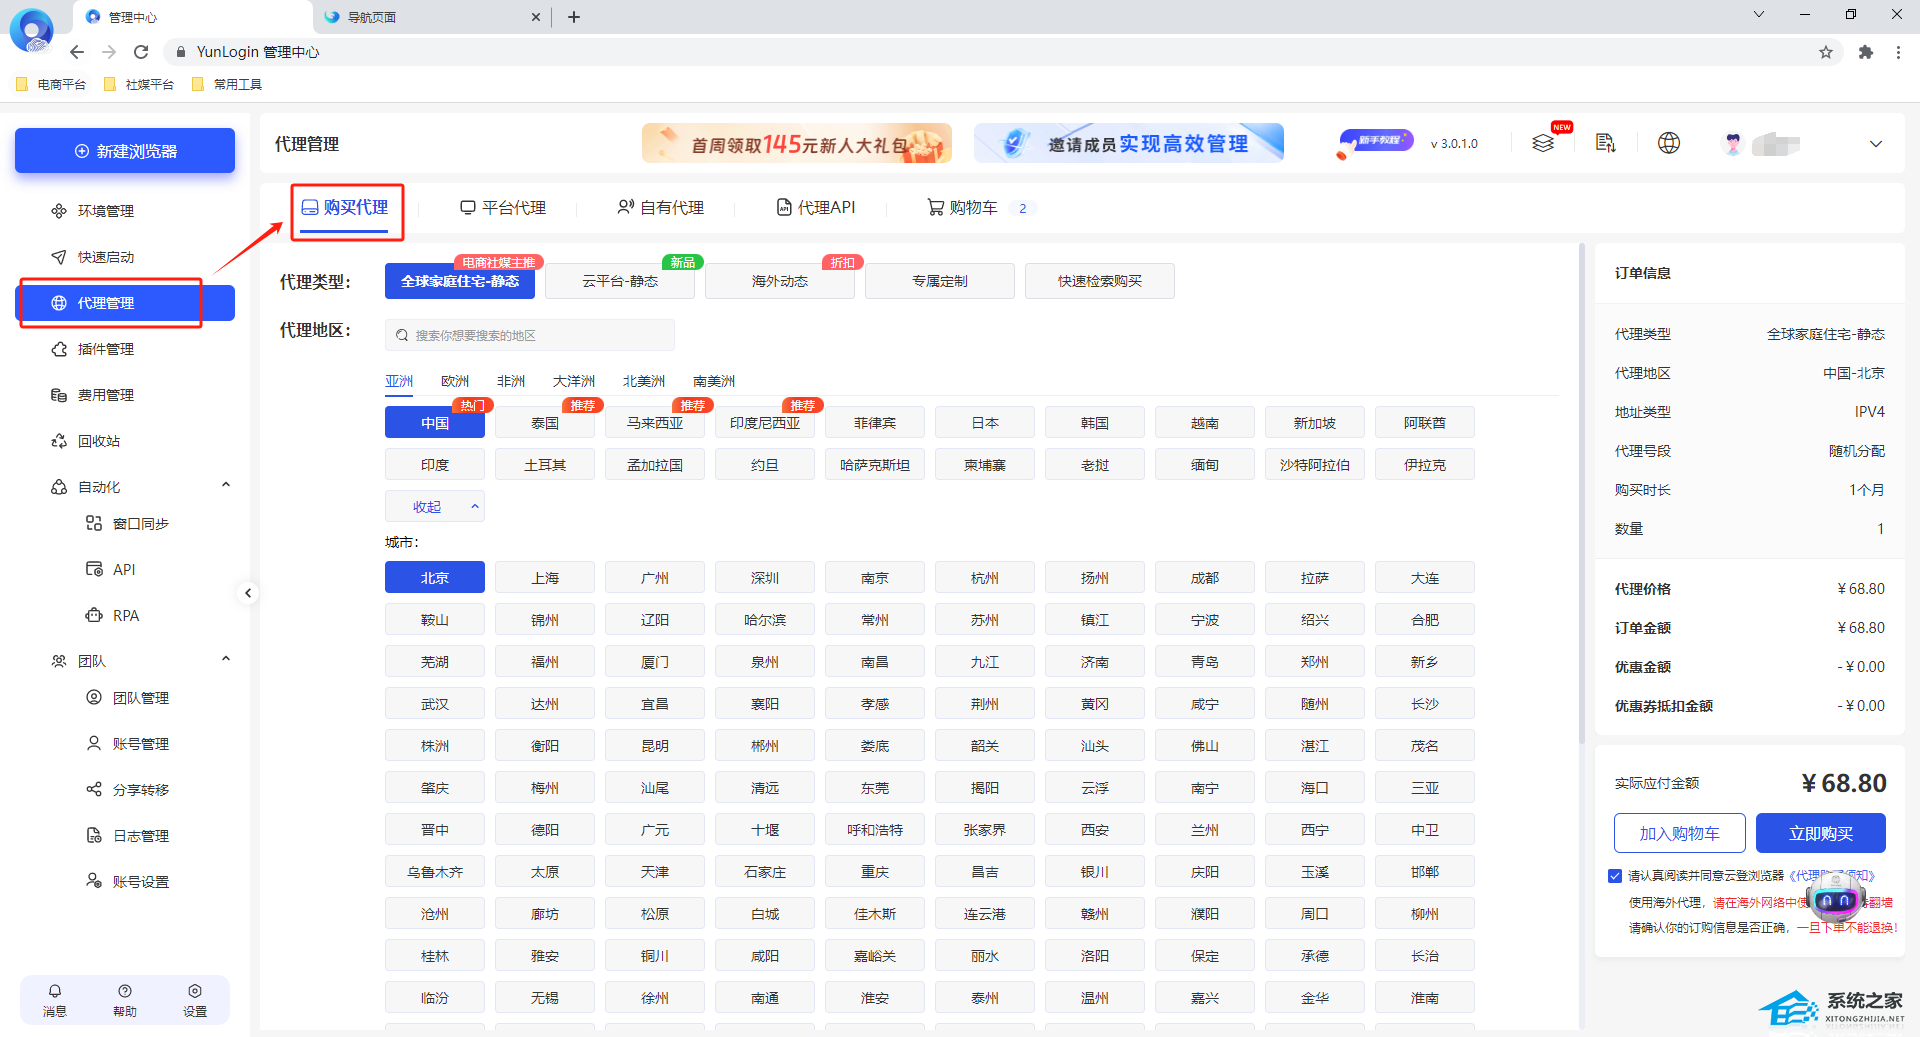The height and width of the screenshot is (1037, 1920).
Task: Expand the account dropdown chevron in header
Action: point(1875,144)
